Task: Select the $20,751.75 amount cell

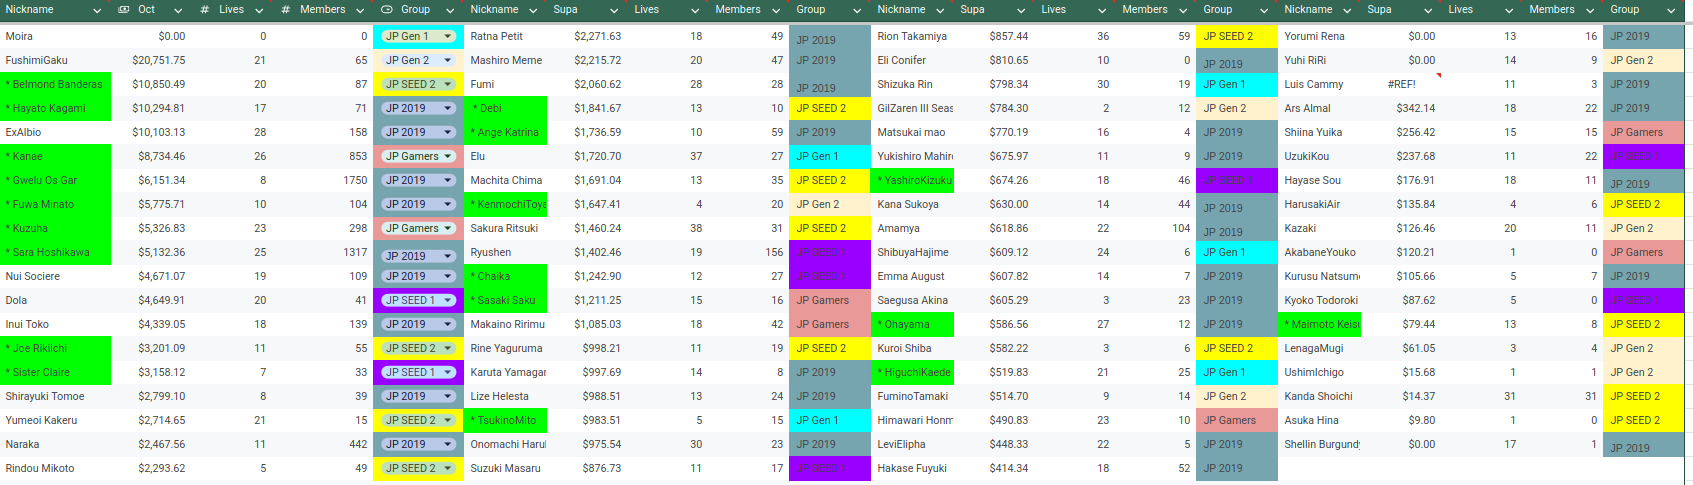Action: point(151,60)
